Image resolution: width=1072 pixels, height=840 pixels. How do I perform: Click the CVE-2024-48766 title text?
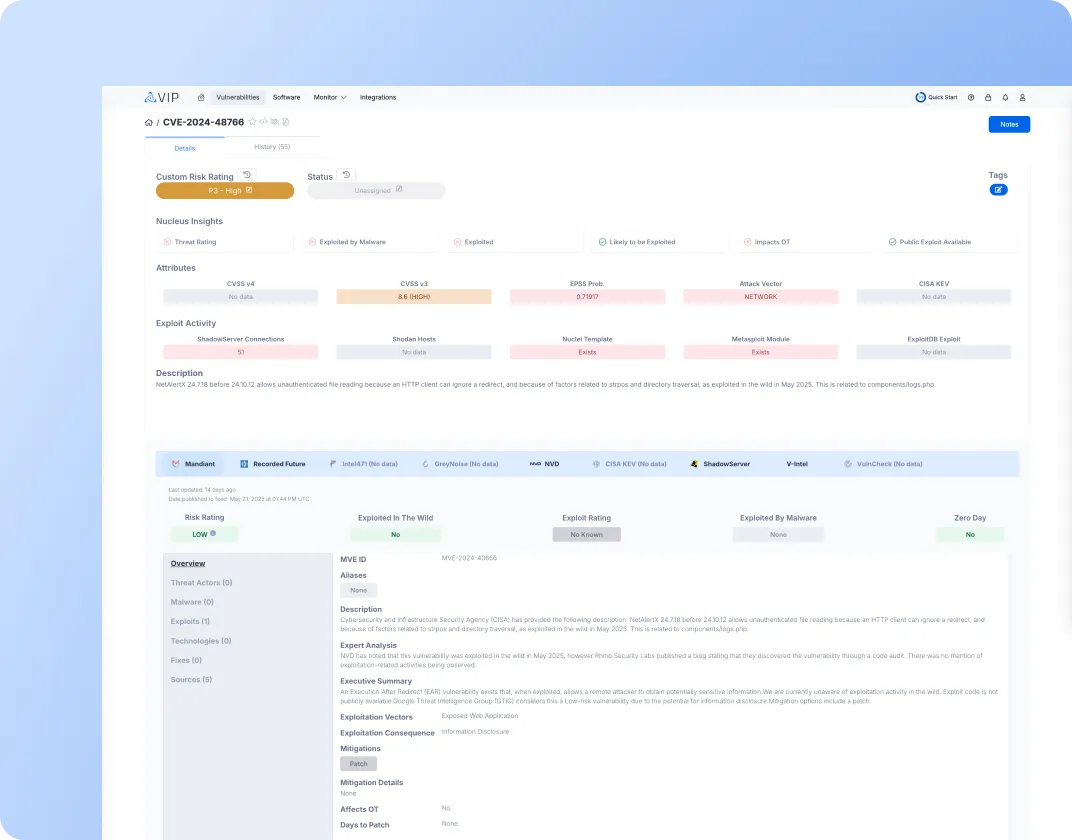(x=203, y=122)
